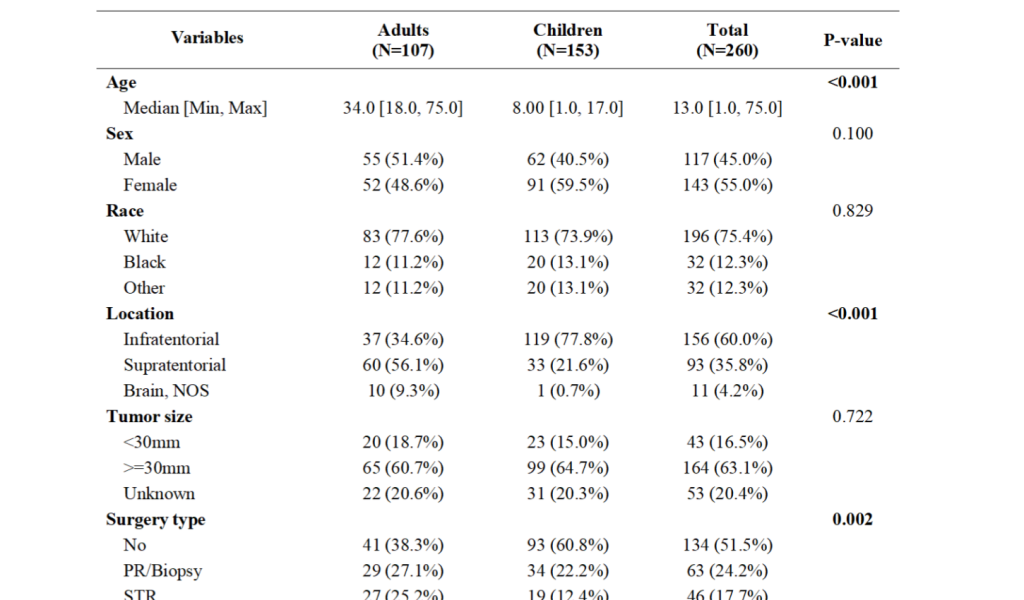Click the bold Surgery type row label
The image size is (1024, 600).
click(156, 519)
